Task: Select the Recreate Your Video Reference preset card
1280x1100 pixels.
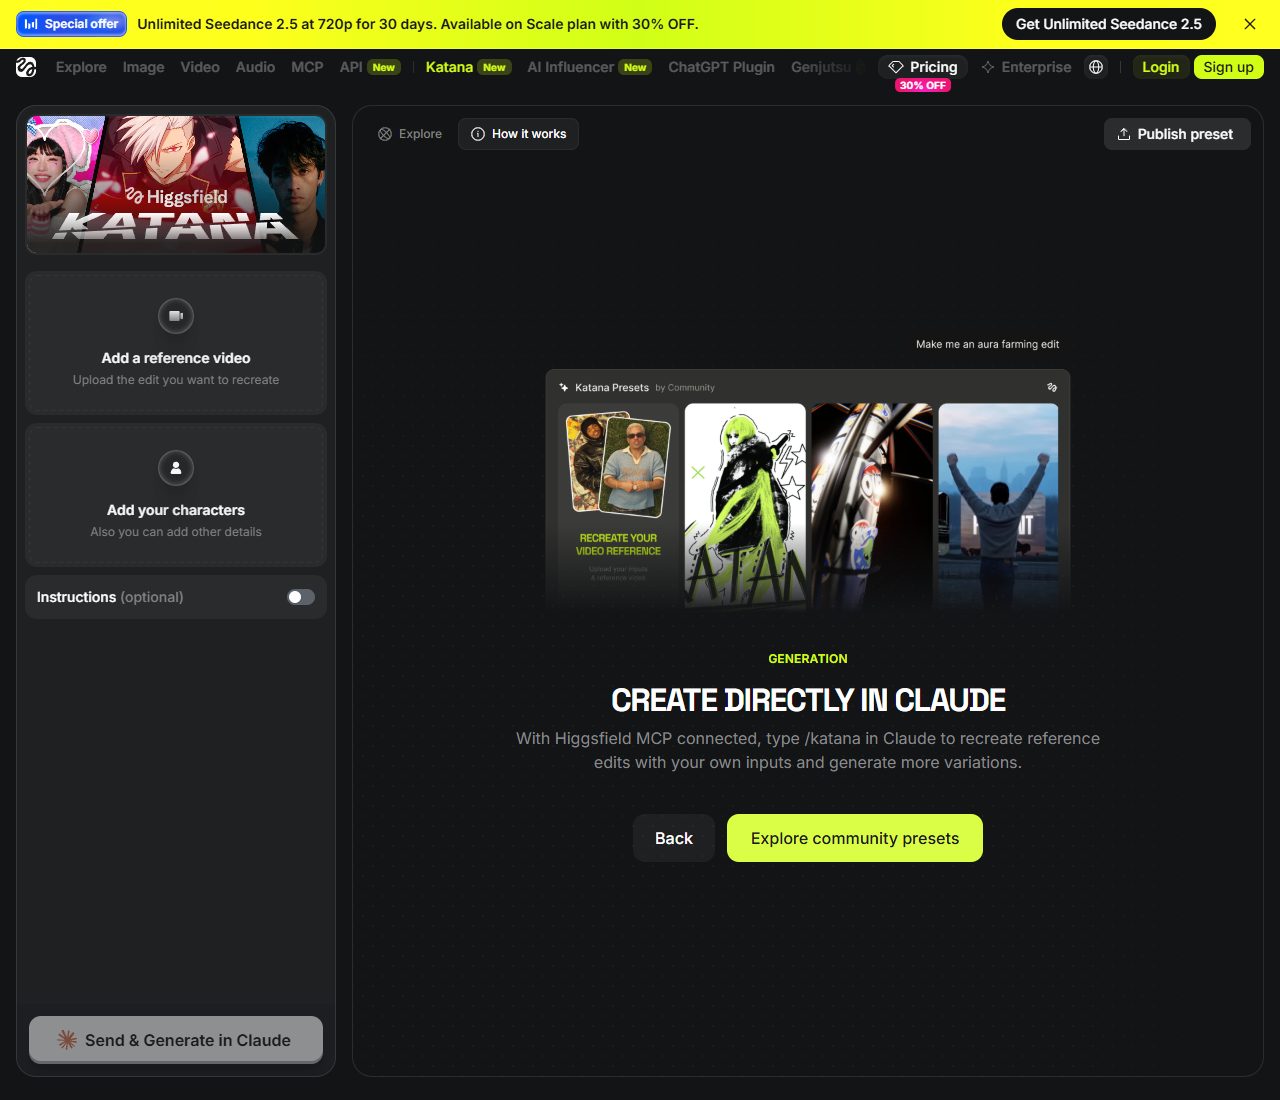Action: click(x=618, y=505)
